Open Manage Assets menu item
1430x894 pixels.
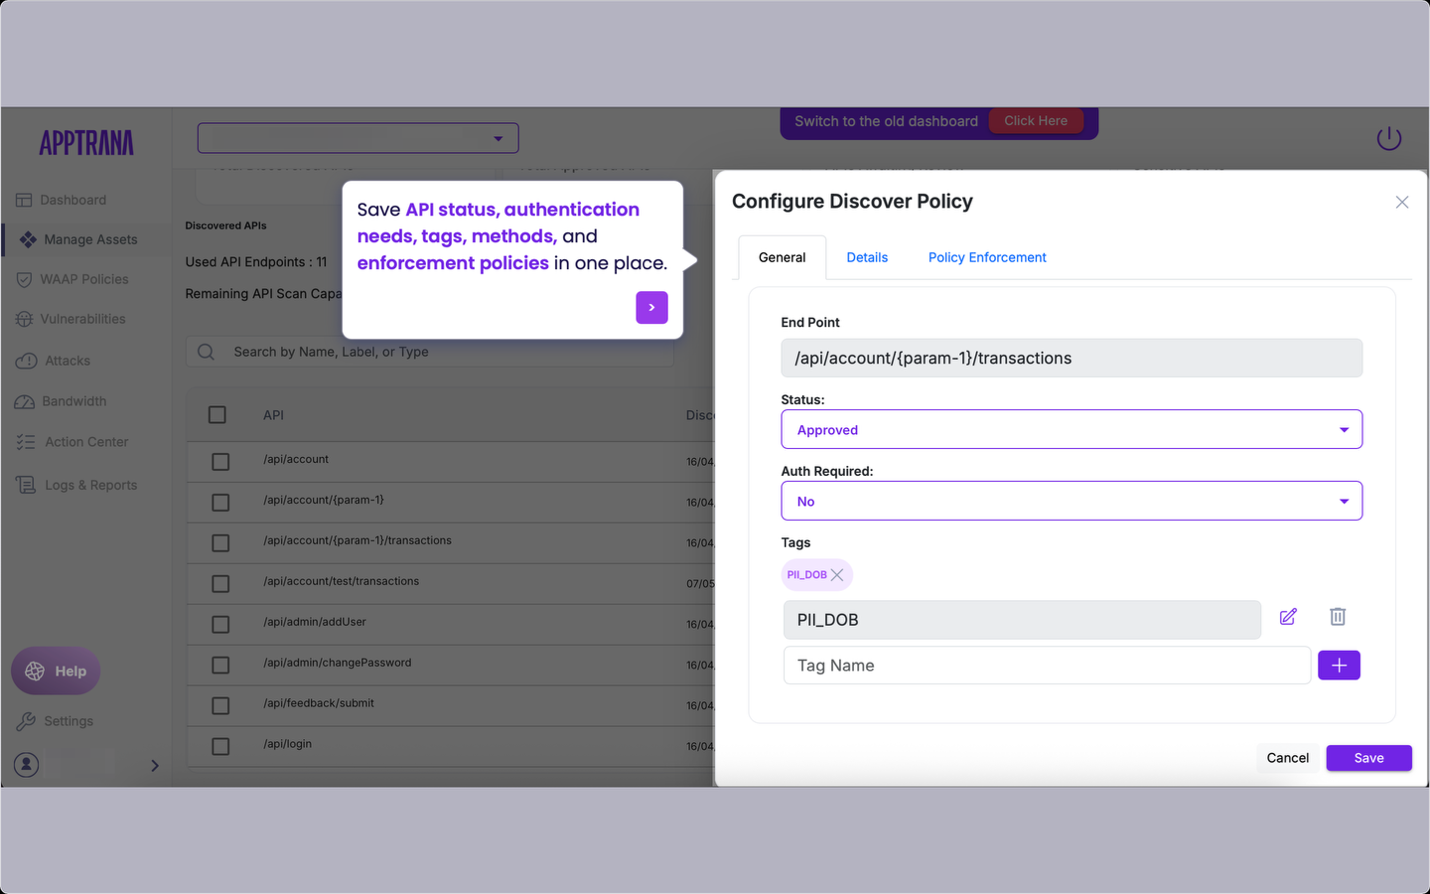91,240
